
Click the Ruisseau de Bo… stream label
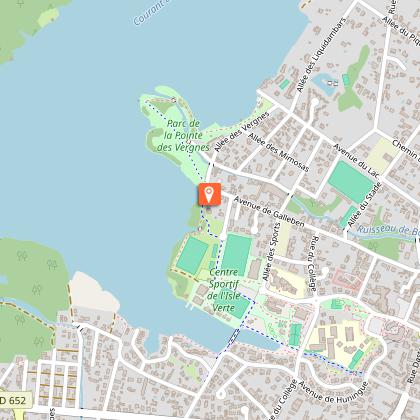(388, 230)
